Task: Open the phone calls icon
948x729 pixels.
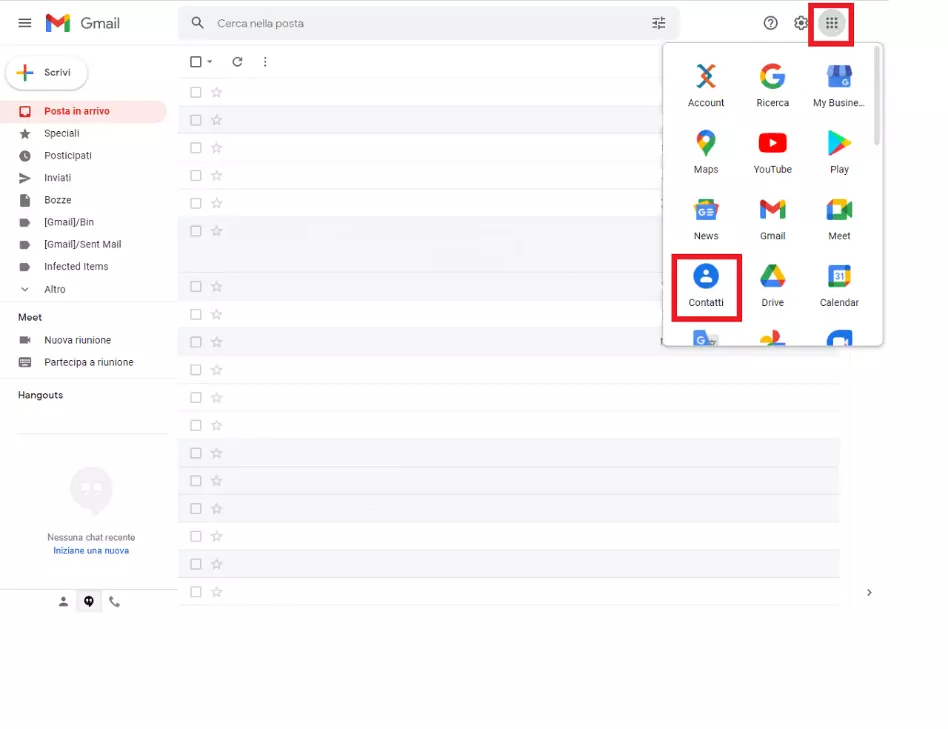Action: [114, 601]
